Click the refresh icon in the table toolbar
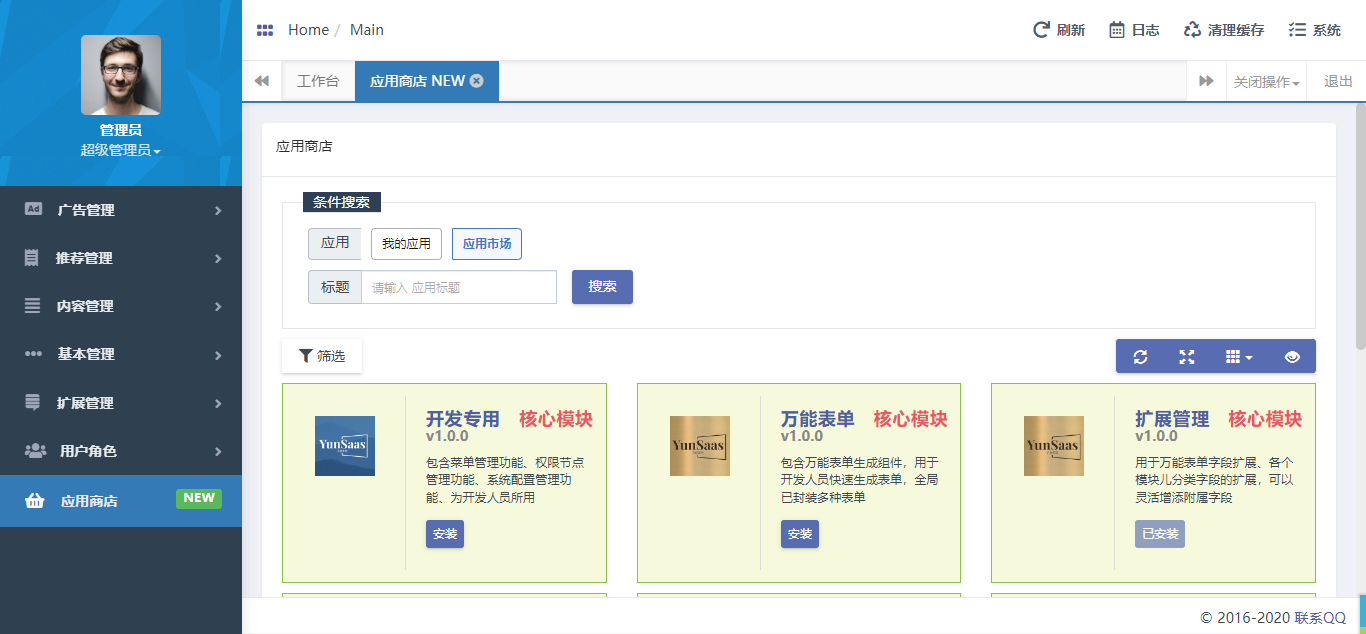Image resolution: width=1366 pixels, height=634 pixels. point(1140,357)
